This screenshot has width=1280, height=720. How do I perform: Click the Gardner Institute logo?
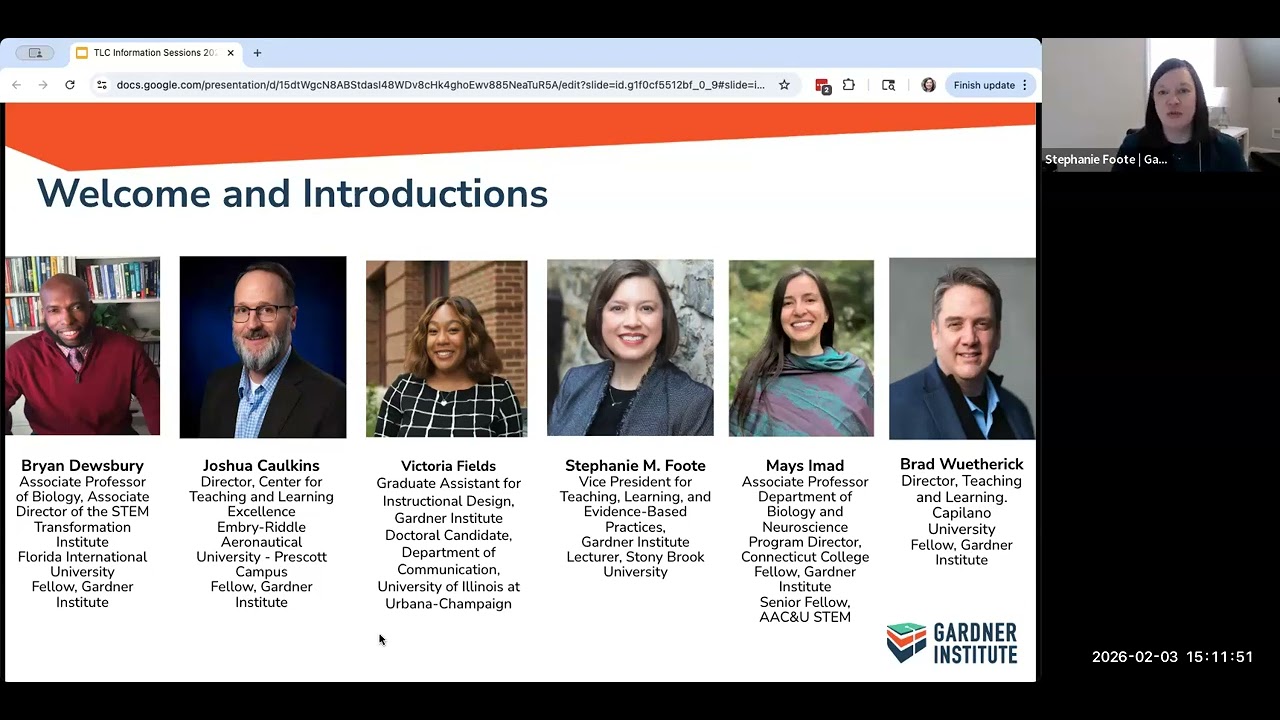click(952, 643)
